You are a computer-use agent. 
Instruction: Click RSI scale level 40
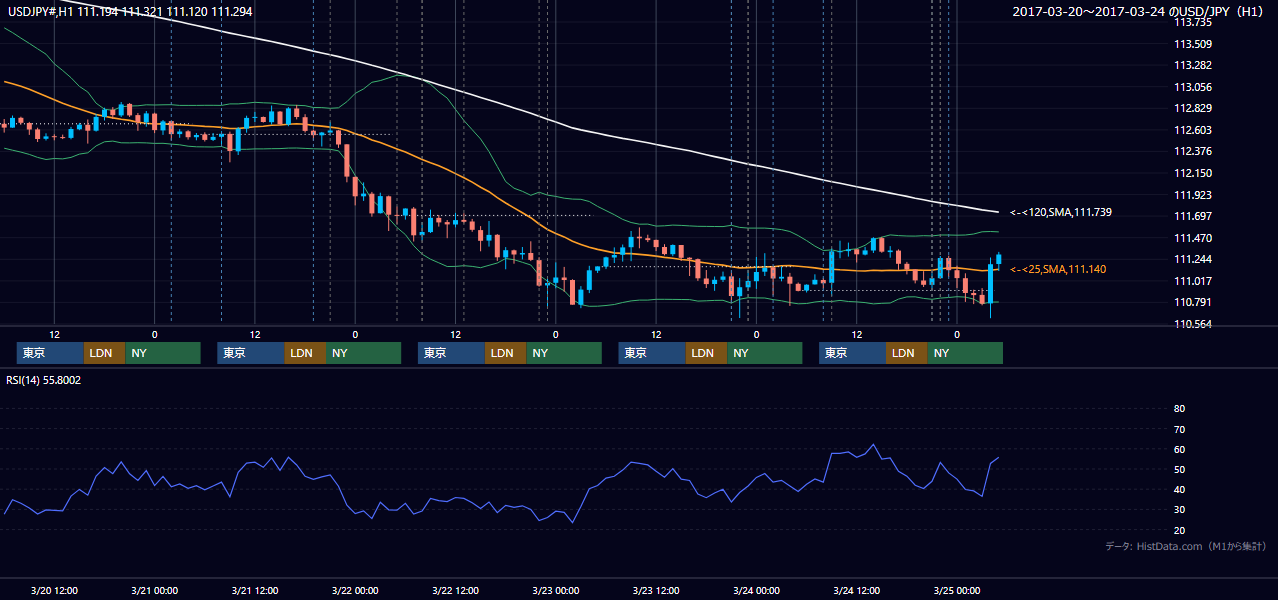[1179, 489]
